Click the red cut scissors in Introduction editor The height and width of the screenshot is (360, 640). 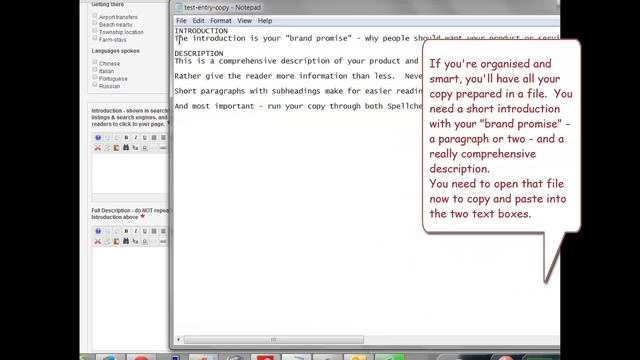(x=98, y=148)
